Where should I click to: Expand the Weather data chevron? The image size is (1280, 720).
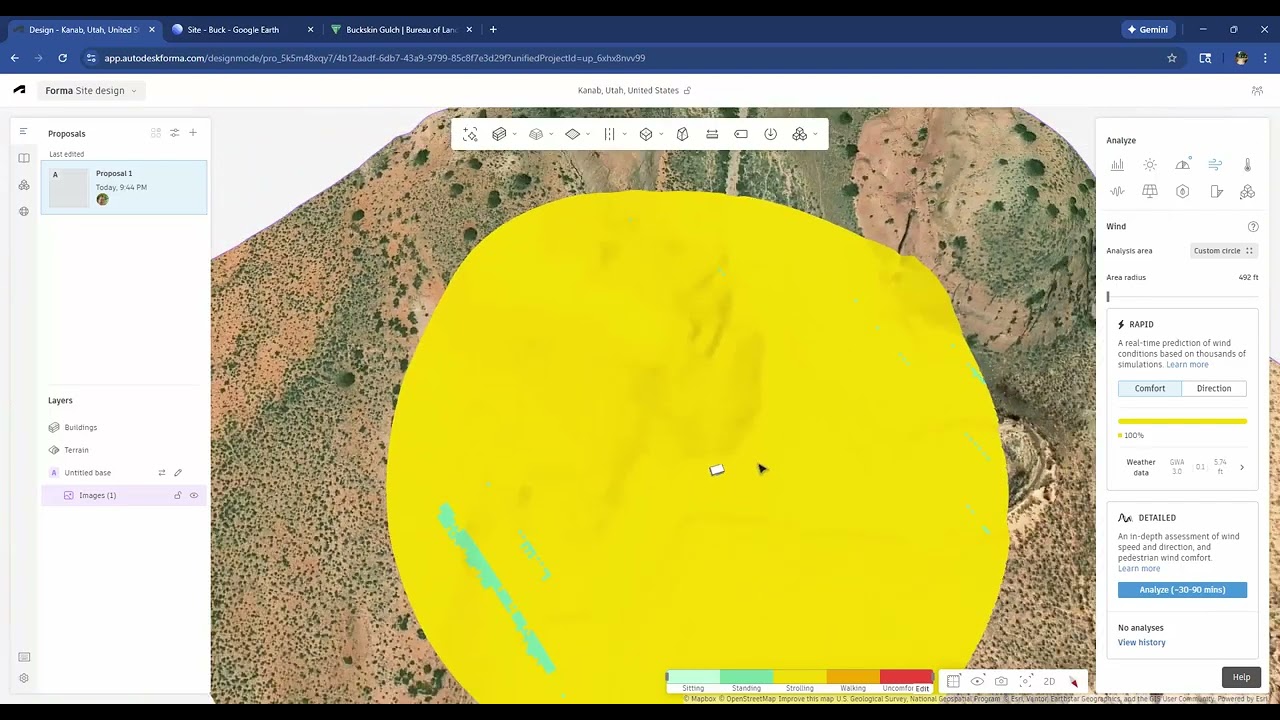point(1242,467)
